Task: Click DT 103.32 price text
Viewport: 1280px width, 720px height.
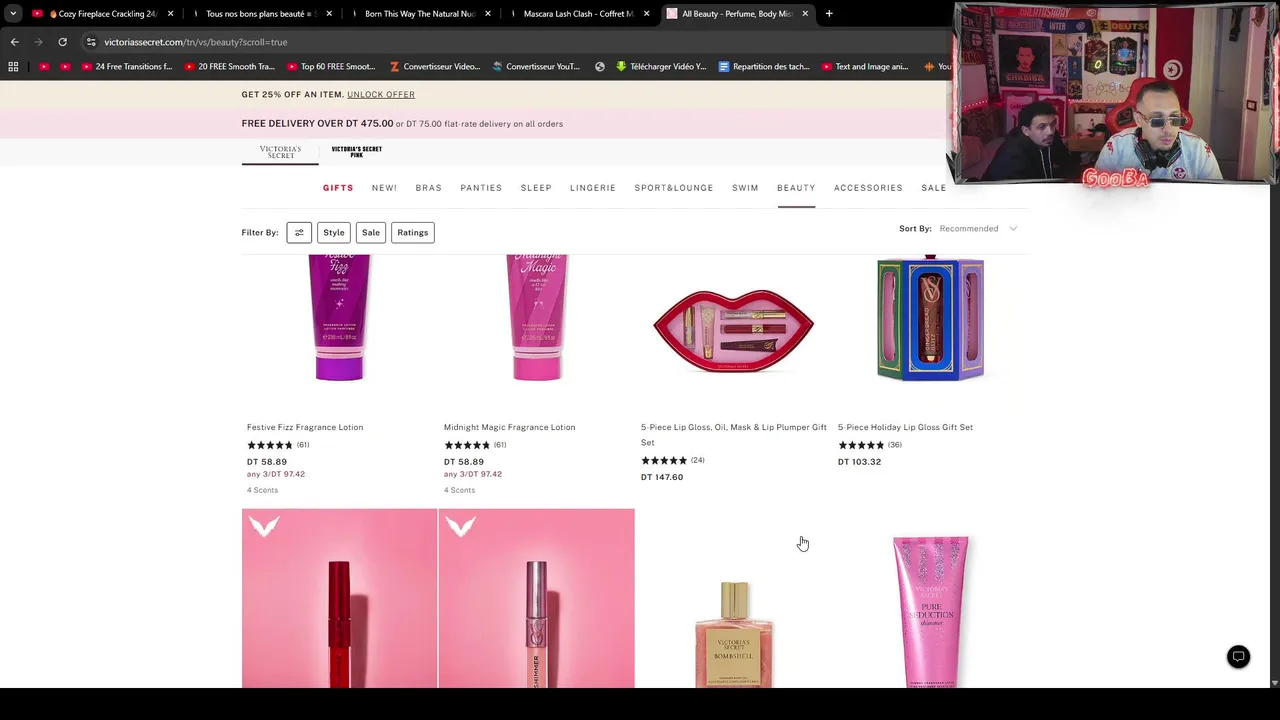Action: coord(859,462)
